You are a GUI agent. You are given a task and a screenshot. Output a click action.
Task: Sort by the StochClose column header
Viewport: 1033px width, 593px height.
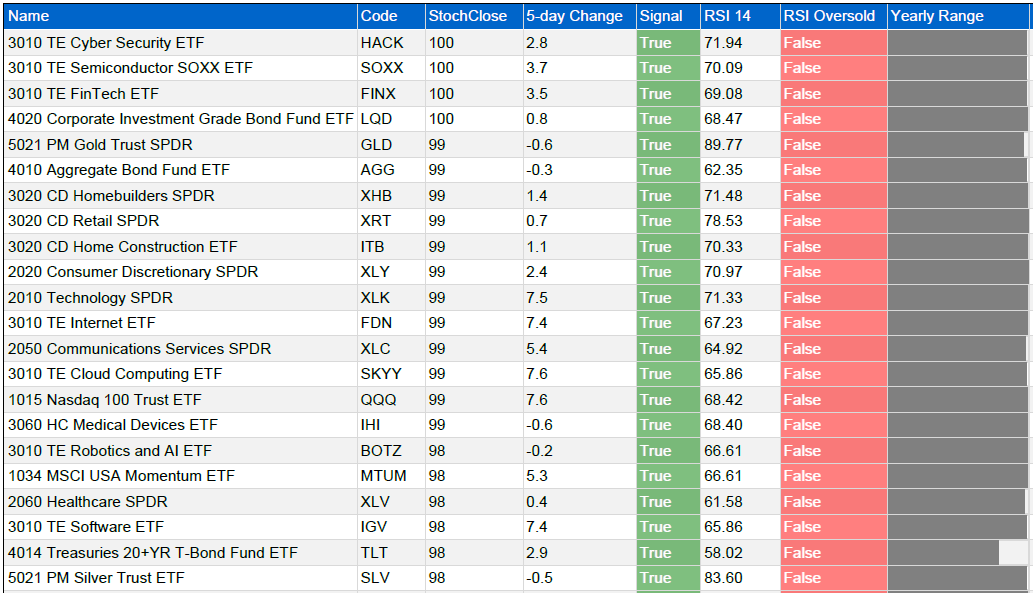(x=474, y=16)
